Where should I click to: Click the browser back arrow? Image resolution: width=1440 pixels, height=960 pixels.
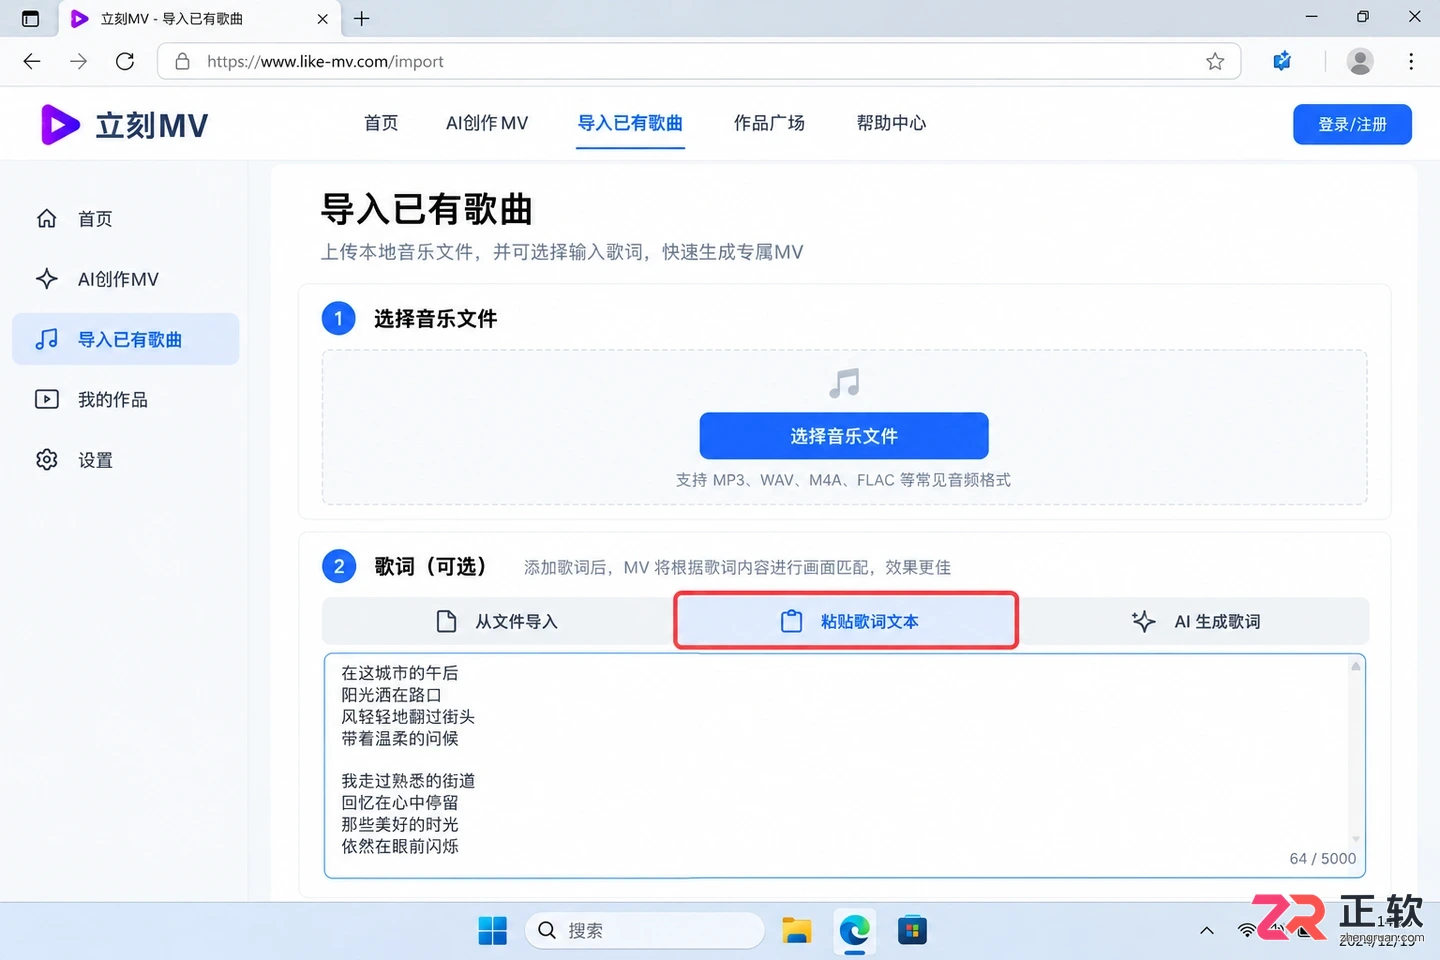32,61
